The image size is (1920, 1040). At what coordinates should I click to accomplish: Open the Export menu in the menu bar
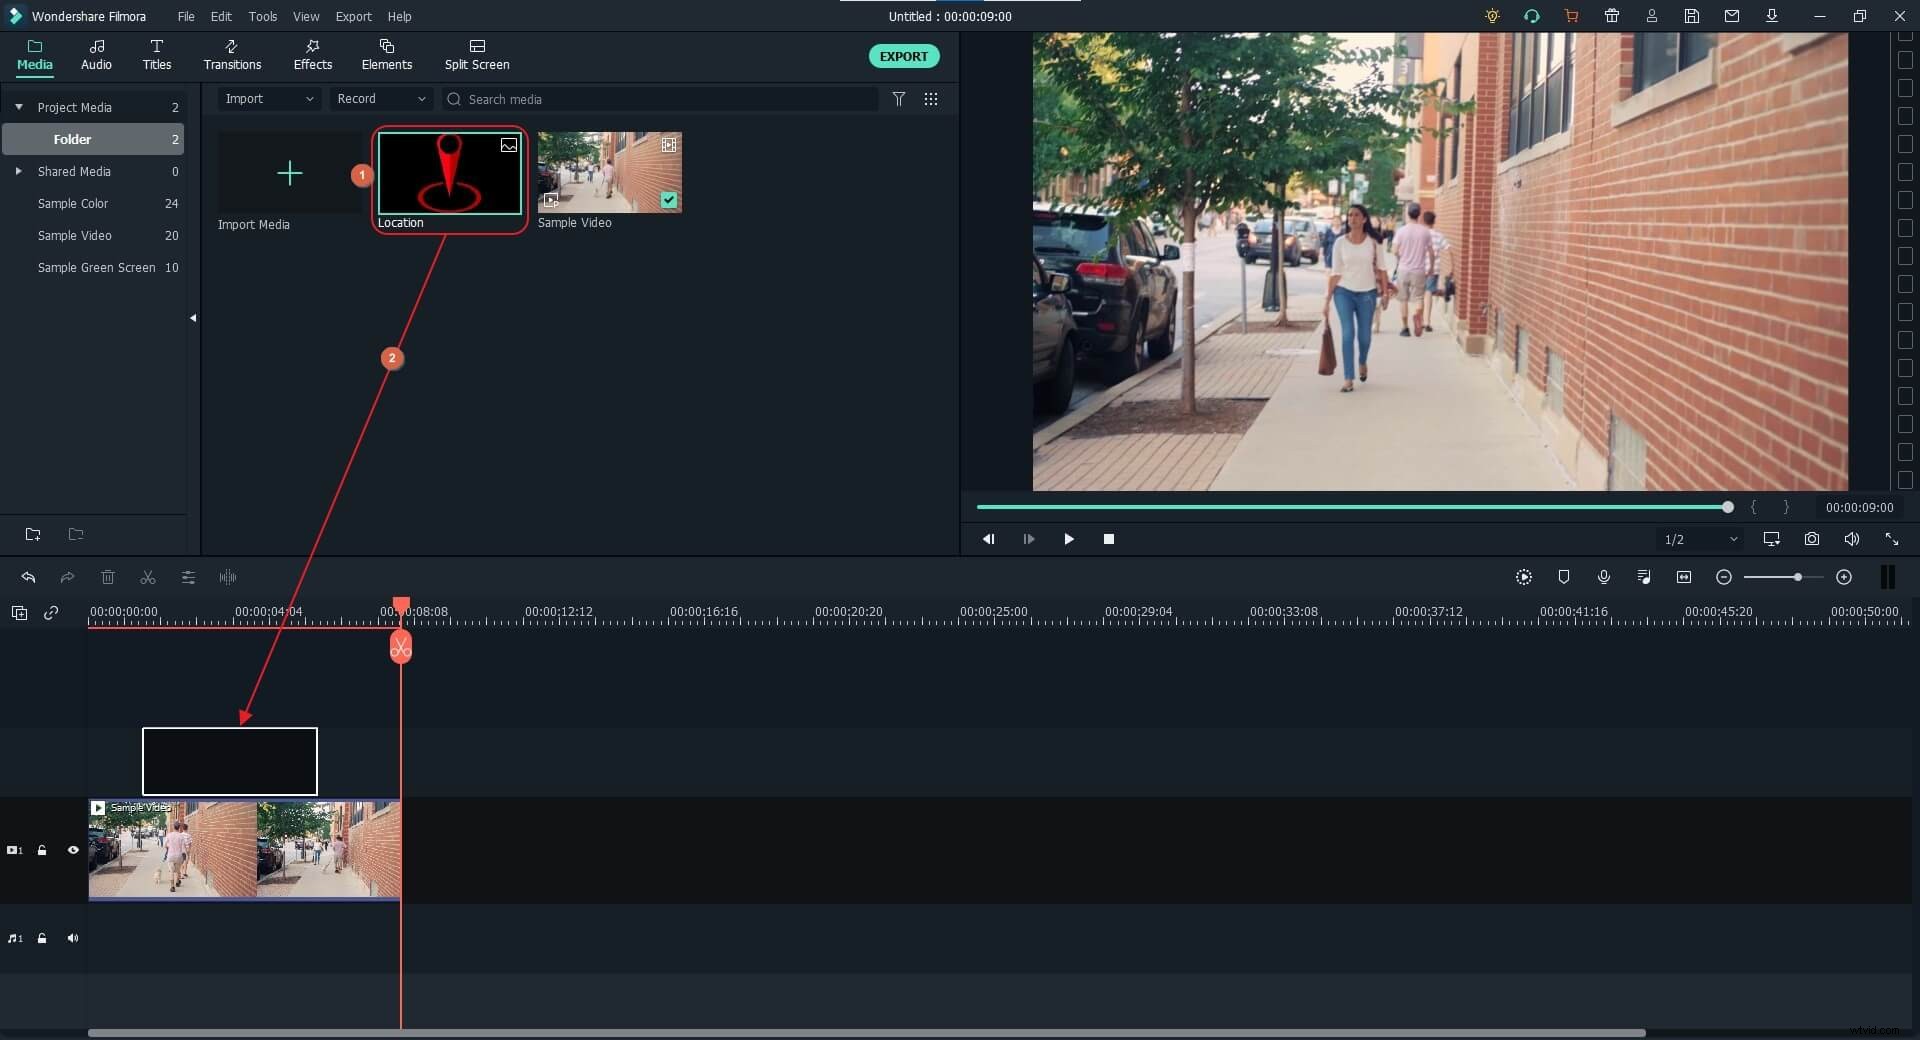pyautogui.click(x=352, y=16)
